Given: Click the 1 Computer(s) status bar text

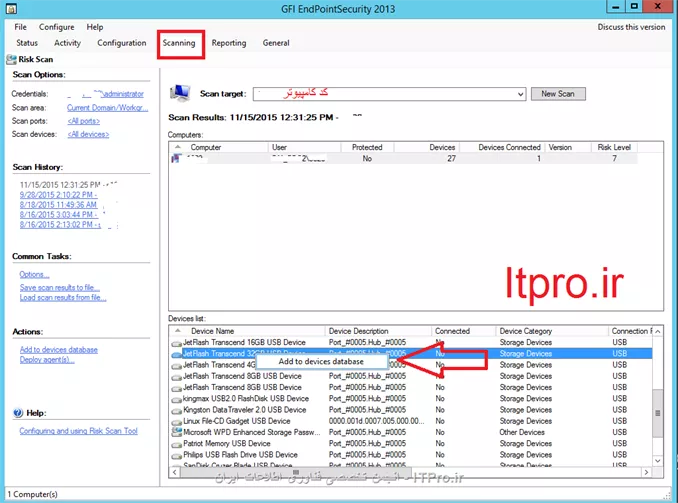Looking at the screenshot, I should pyautogui.click(x=32, y=494).
